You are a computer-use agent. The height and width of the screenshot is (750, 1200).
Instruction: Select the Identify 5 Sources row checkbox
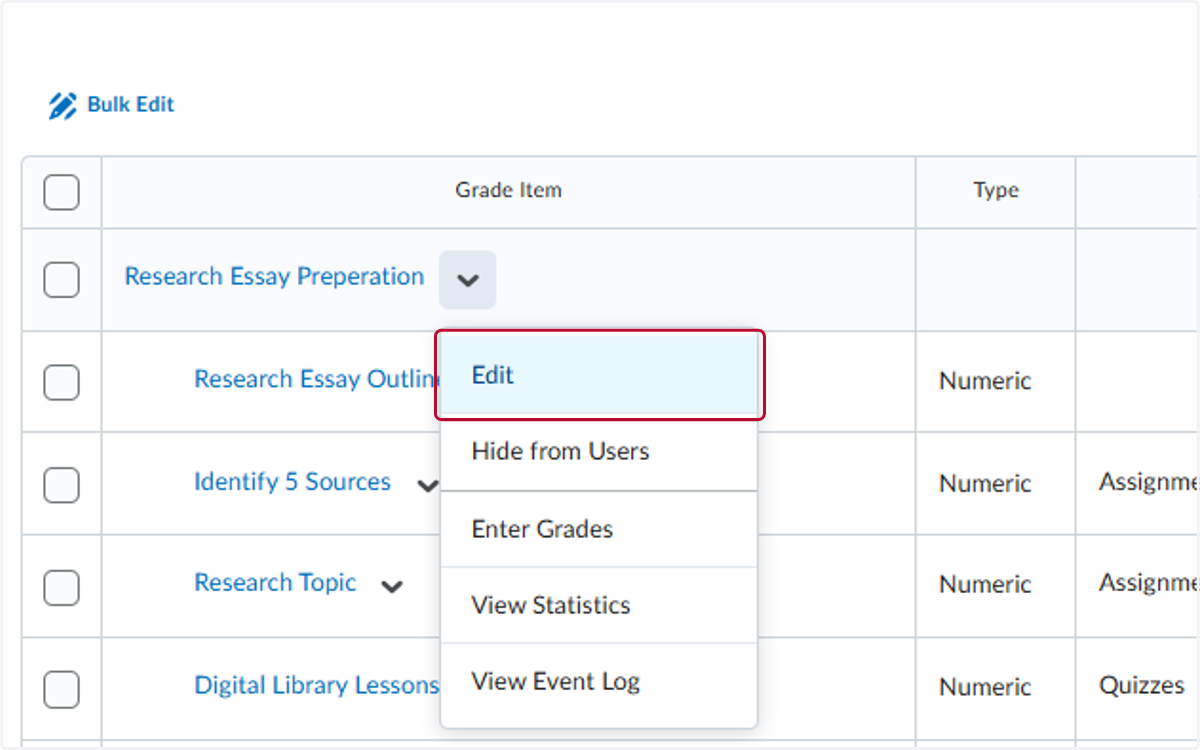[61, 485]
